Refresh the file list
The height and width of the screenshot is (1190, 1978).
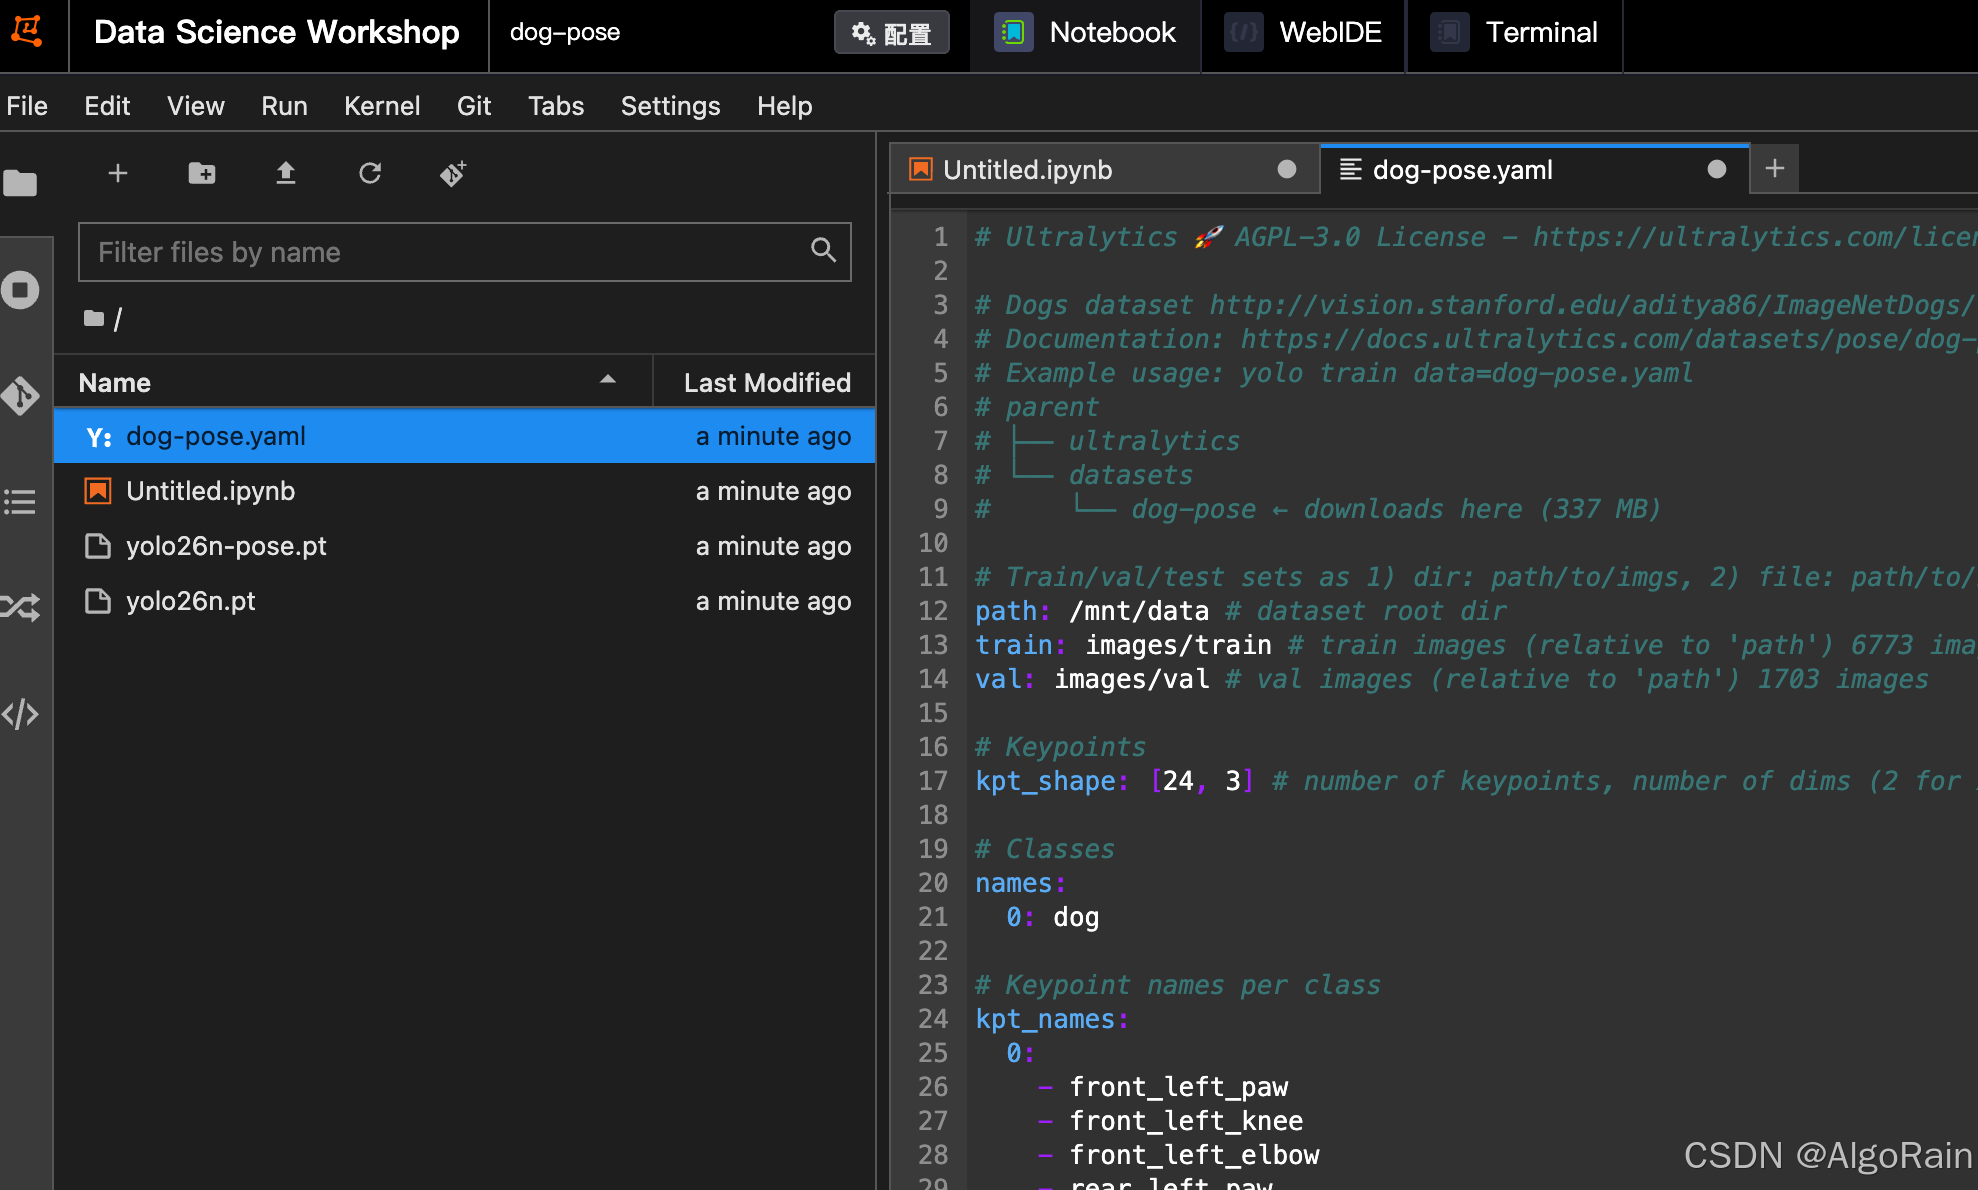coord(370,173)
